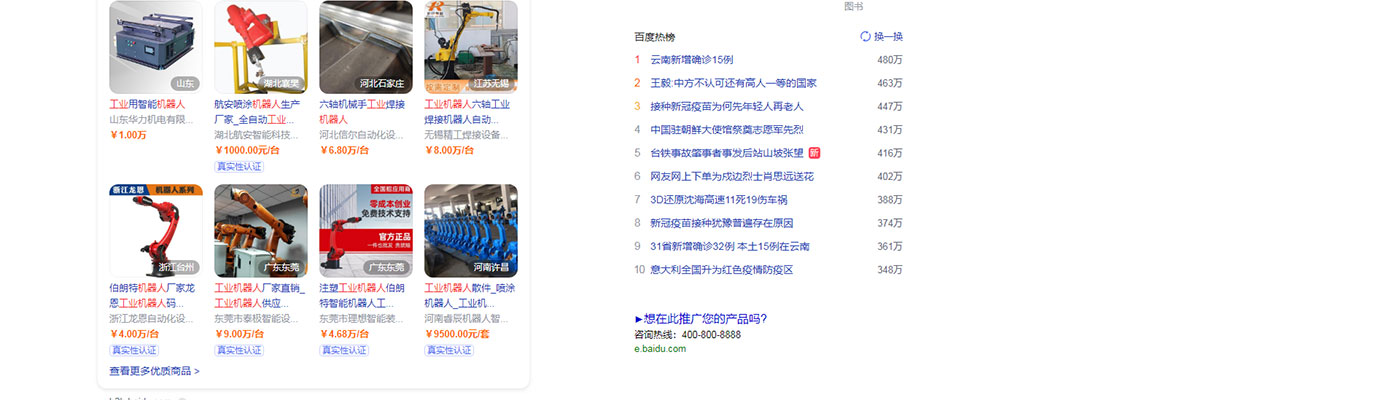The width and height of the screenshot is (1400, 400).
Task: Open the 河南许昌 blue robots product image
Action: coord(471,230)
